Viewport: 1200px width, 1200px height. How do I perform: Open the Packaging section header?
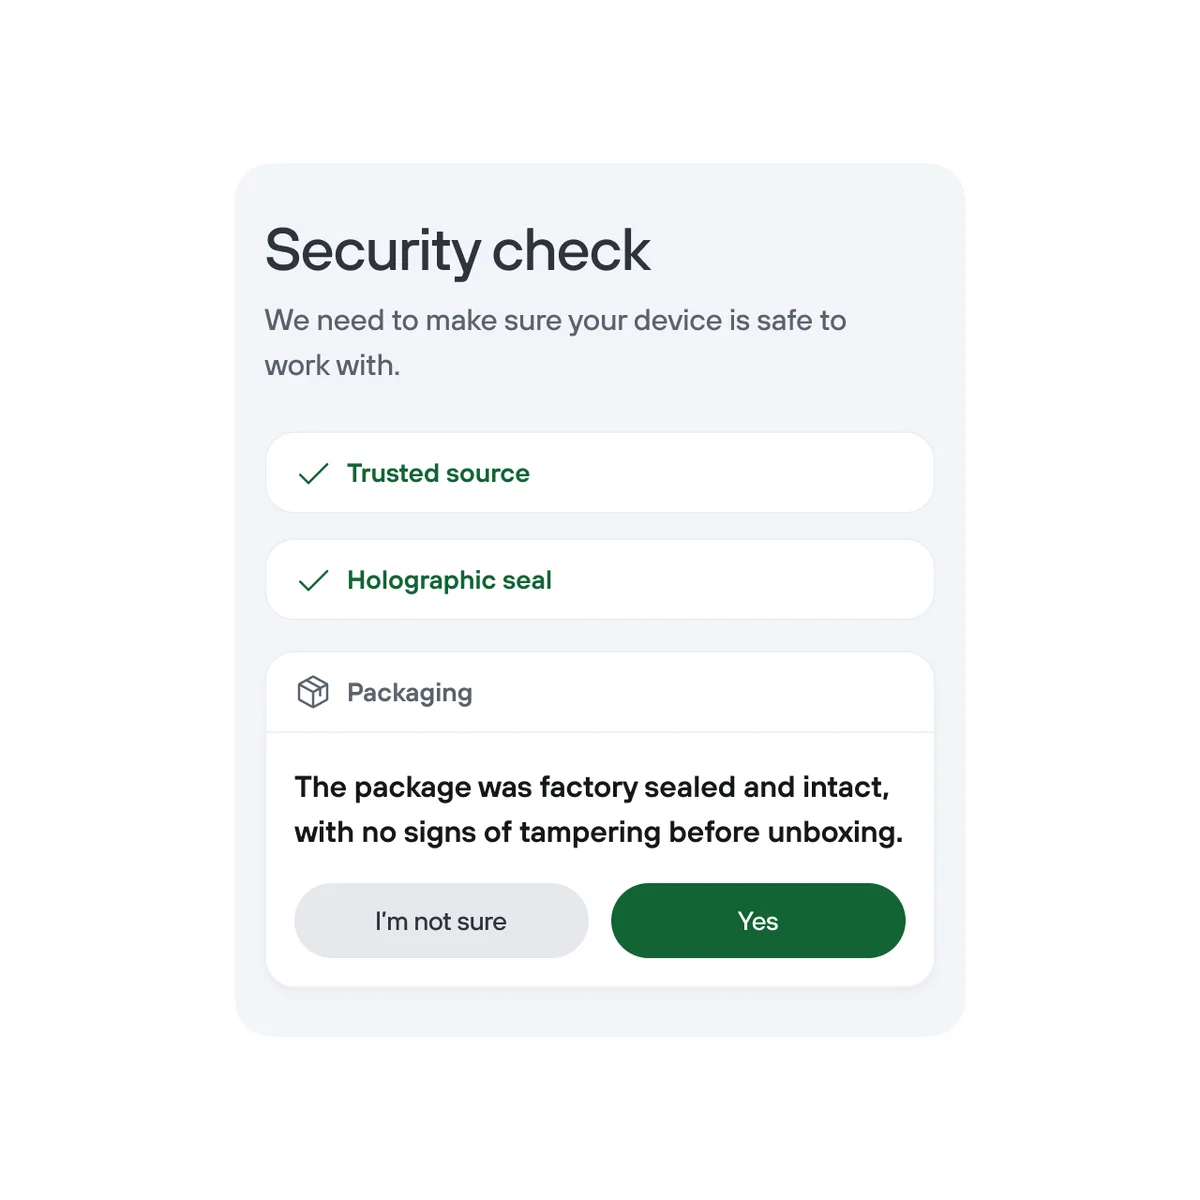(598, 692)
